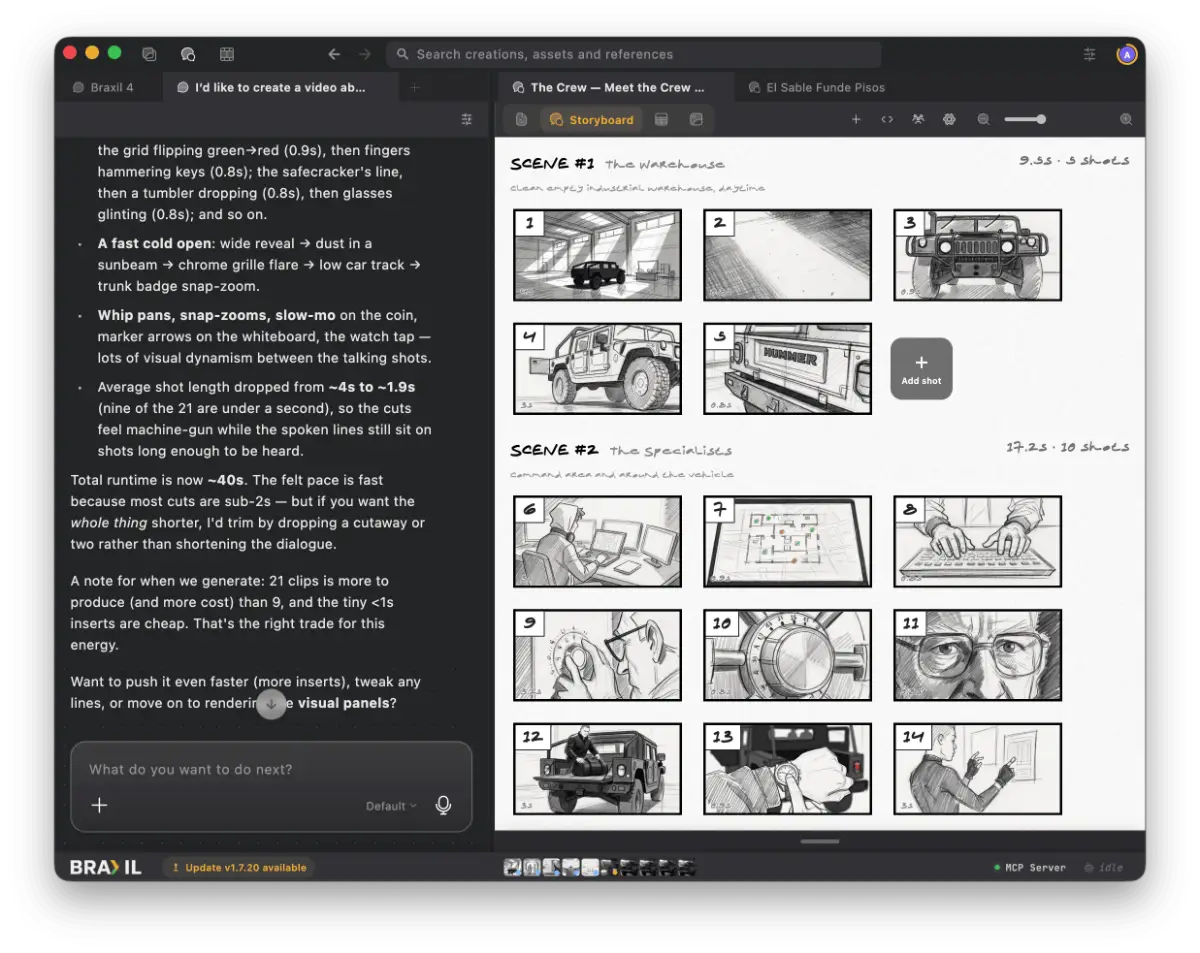The image size is (1200, 953).
Task: Click the '9.5s · 5 shots' scene summary
Action: (x=1074, y=160)
